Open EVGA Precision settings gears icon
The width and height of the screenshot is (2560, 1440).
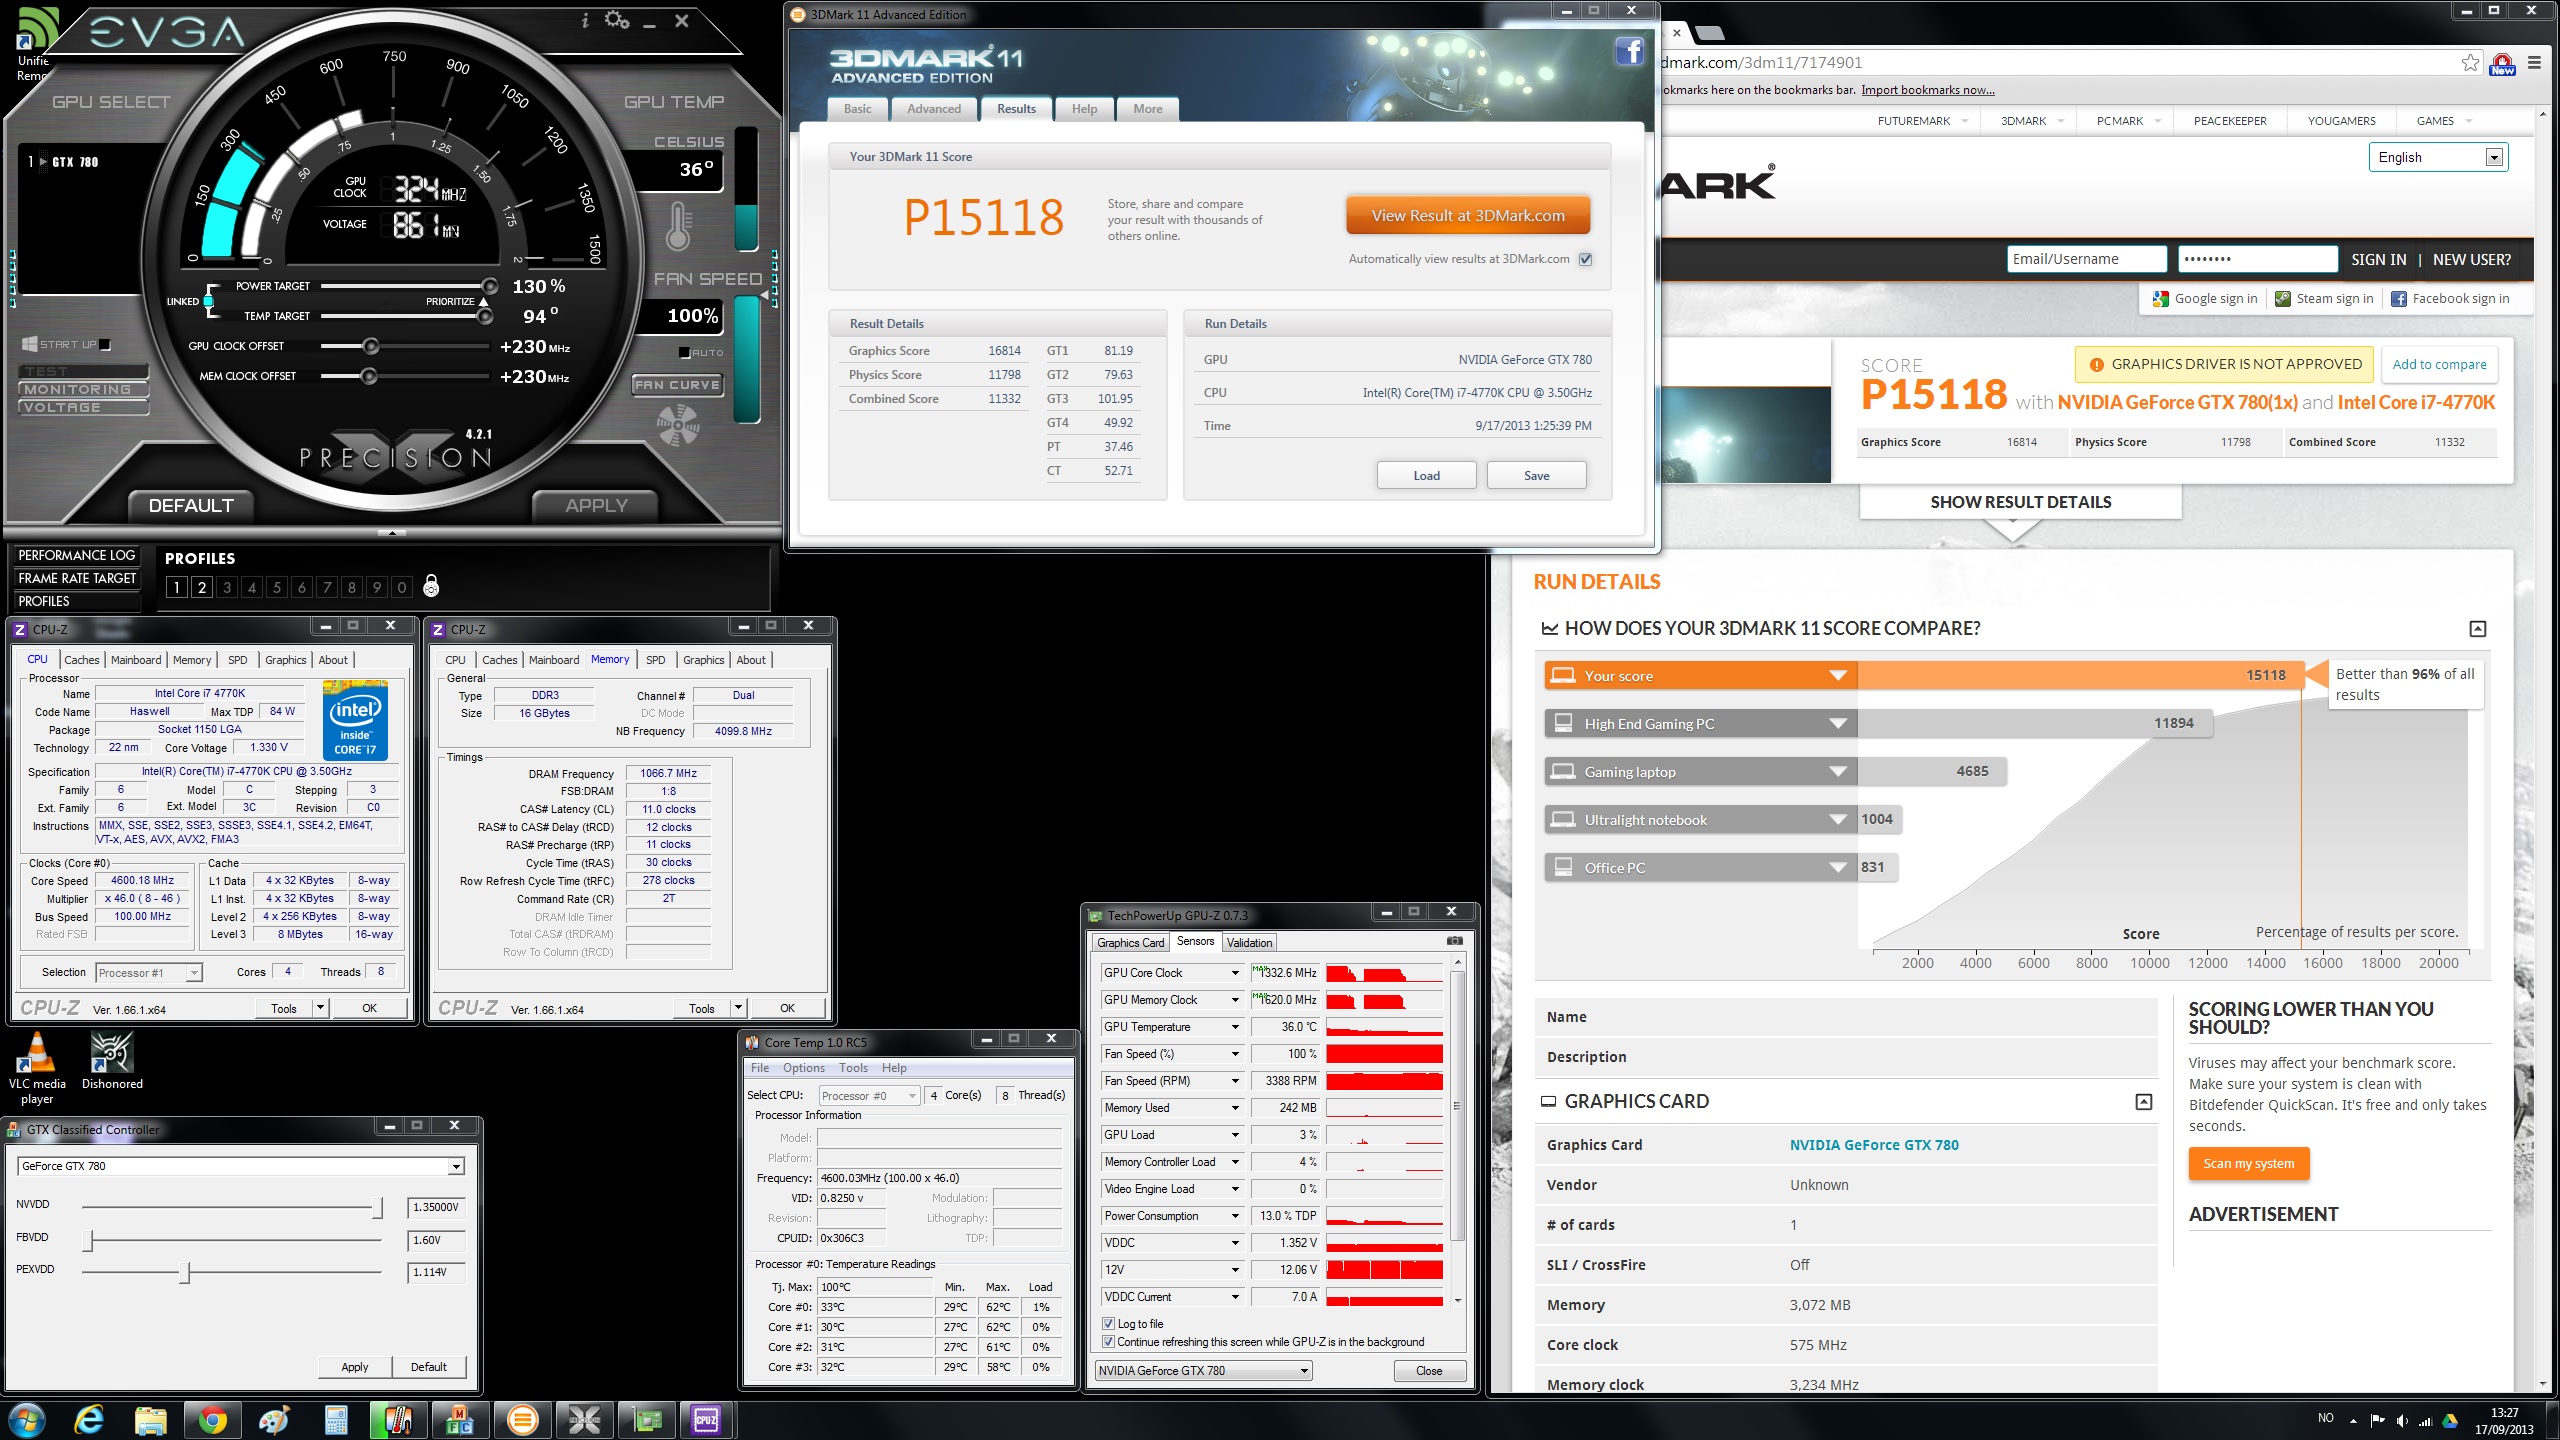coord(617,20)
